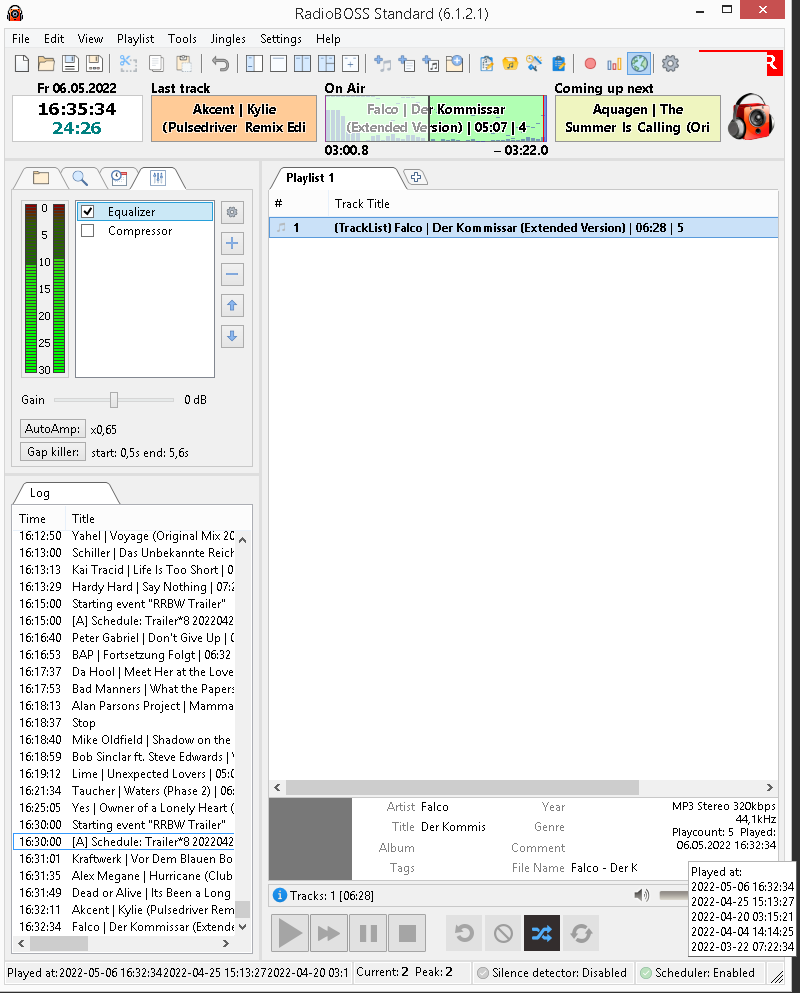Click the Save As floppy icon in the toolbar

94,63
